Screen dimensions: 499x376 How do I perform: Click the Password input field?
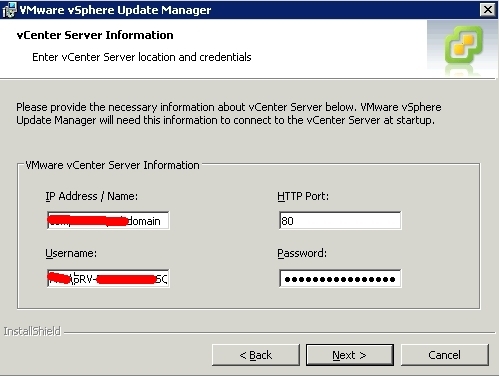click(x=340, y=278)
